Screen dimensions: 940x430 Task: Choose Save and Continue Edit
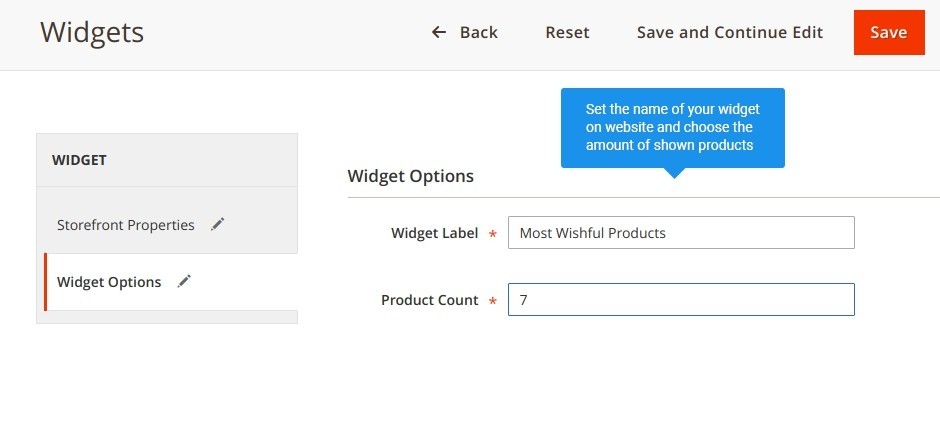pyautogui.click(x=730, y=32)
